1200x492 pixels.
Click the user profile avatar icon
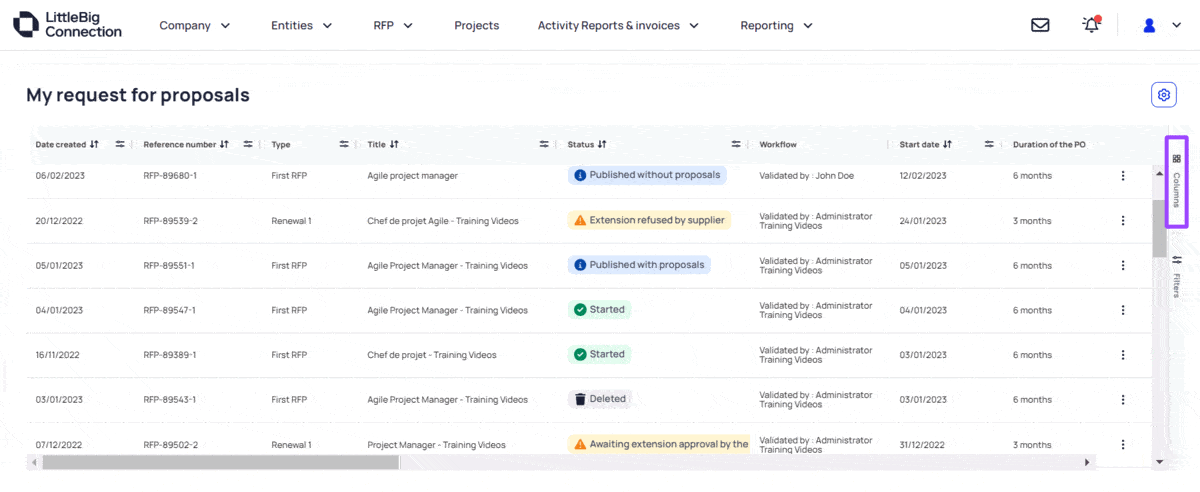(1149, 26)
